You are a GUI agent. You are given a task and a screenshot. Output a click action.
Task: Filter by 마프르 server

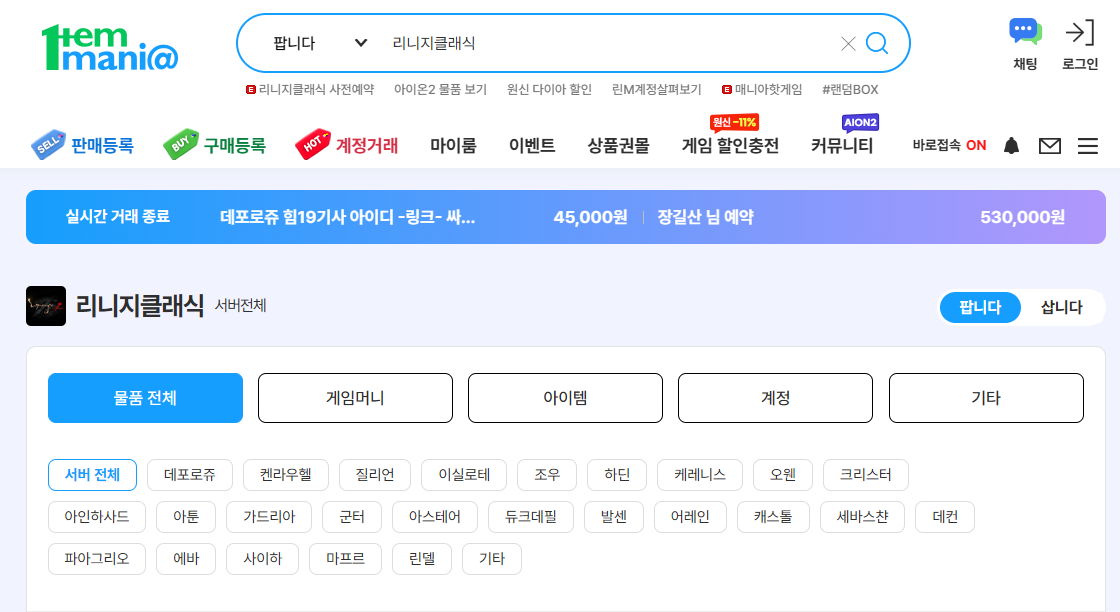[345, 559]
